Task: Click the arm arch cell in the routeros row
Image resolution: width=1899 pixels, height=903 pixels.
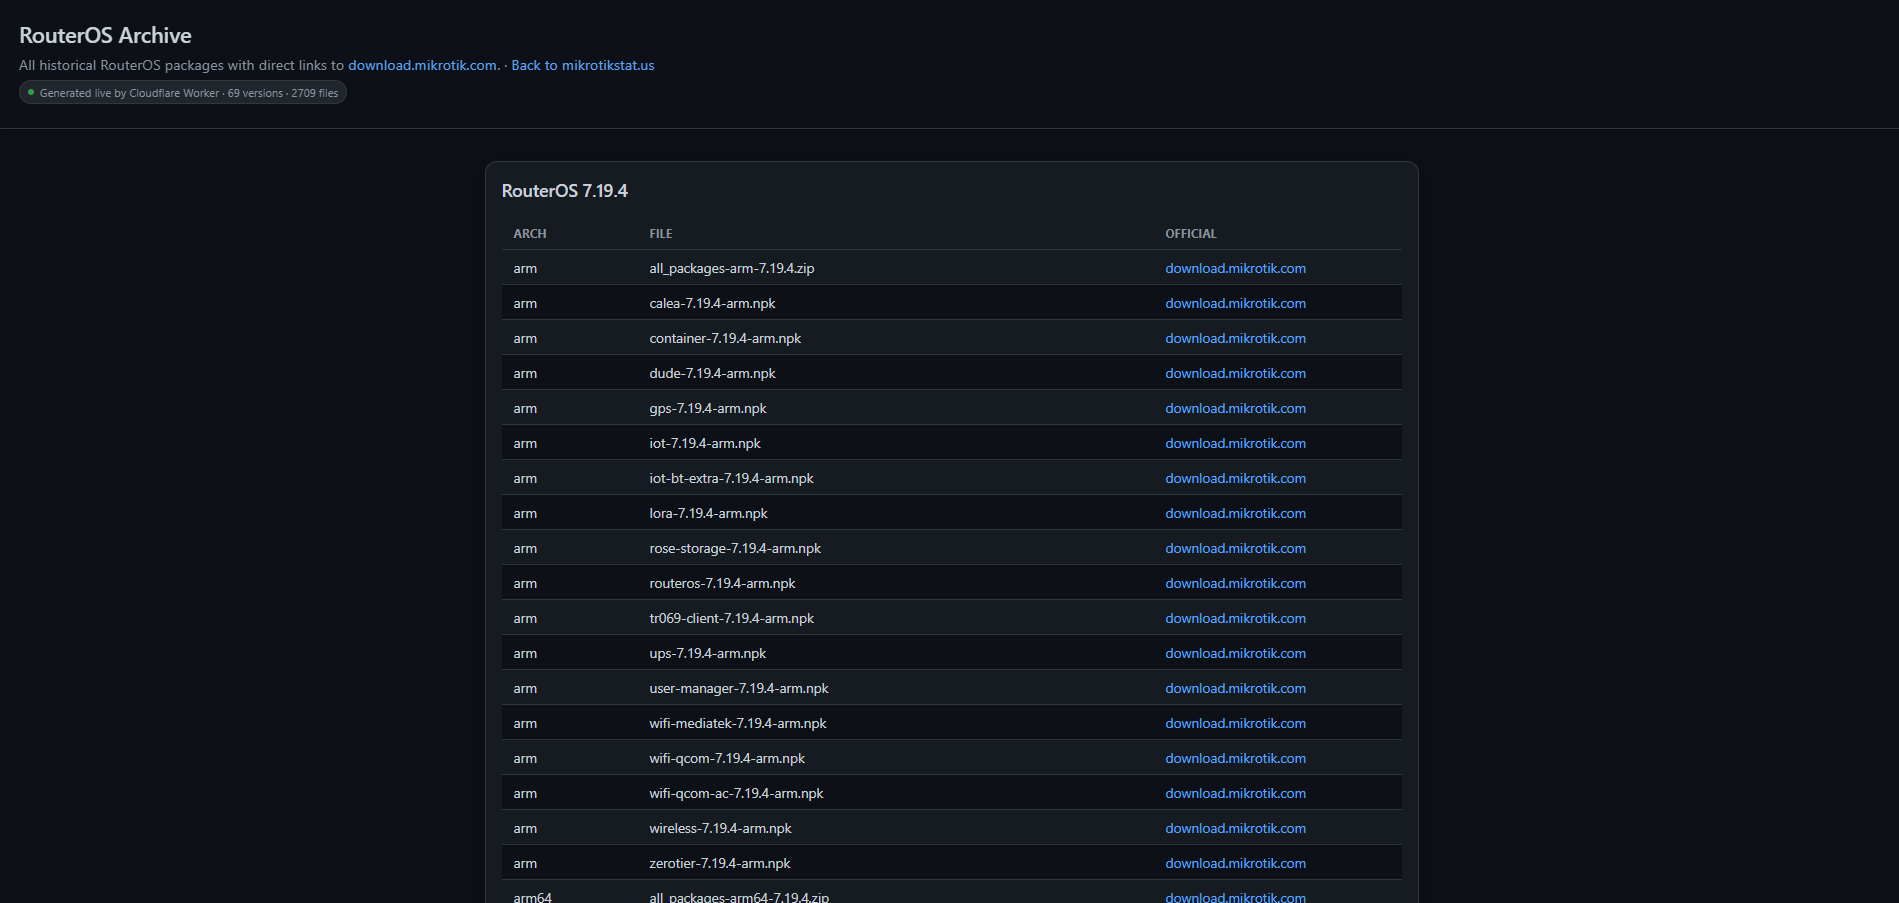Action: (x=525, y=583)
